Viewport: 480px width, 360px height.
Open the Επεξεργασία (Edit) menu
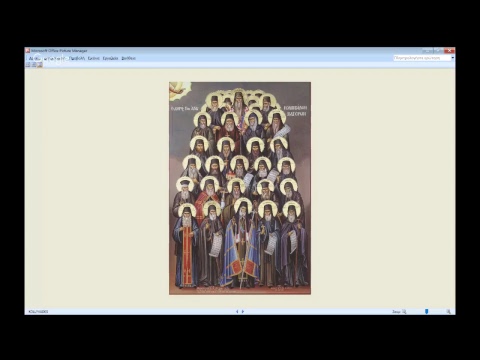(x=55, y=58)
